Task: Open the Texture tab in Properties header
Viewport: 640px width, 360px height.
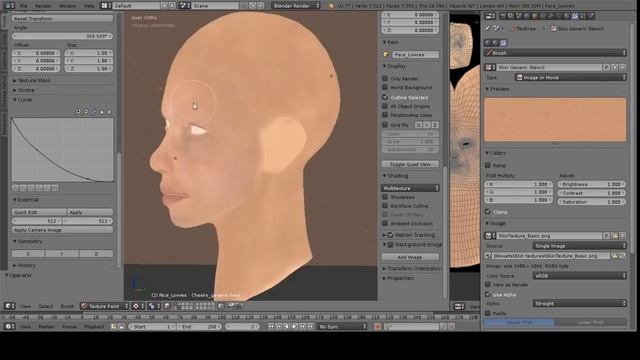Action: [575, 16]
